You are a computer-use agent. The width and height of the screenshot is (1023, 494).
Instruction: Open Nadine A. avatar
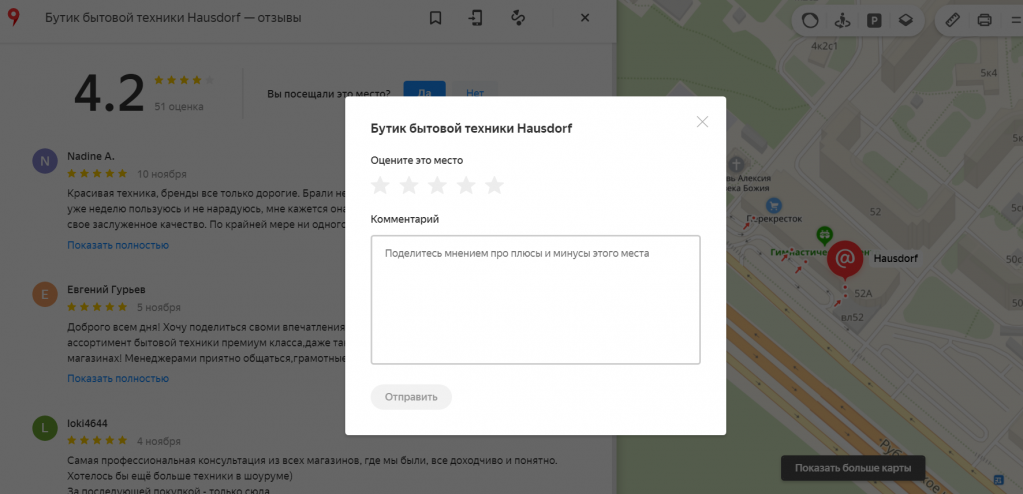click(x=44, y=162)
